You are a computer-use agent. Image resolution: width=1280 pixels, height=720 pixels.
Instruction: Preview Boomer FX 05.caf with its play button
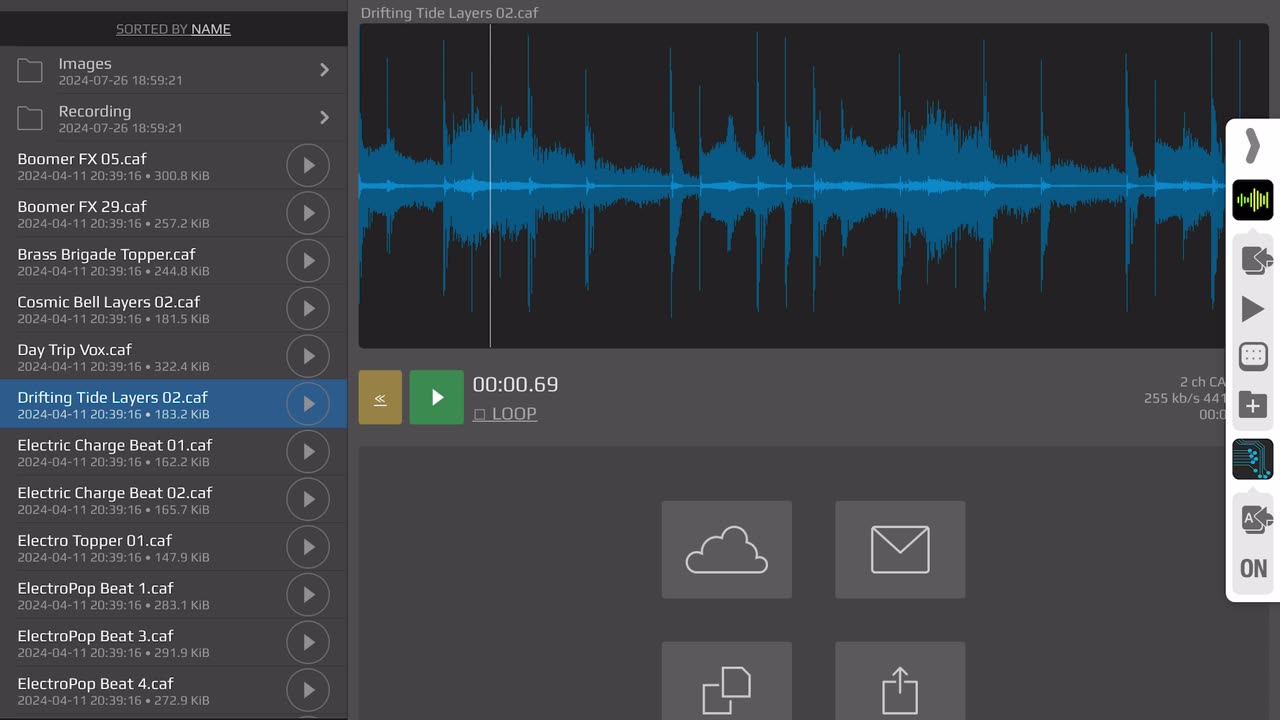click(x=308, y=165)
